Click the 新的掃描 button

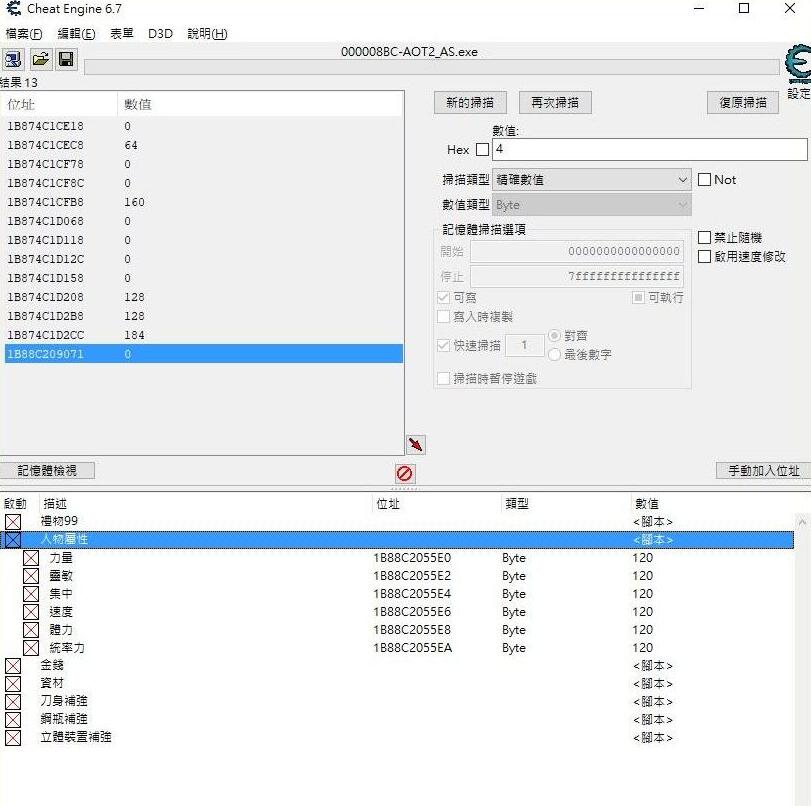[470, 102]
